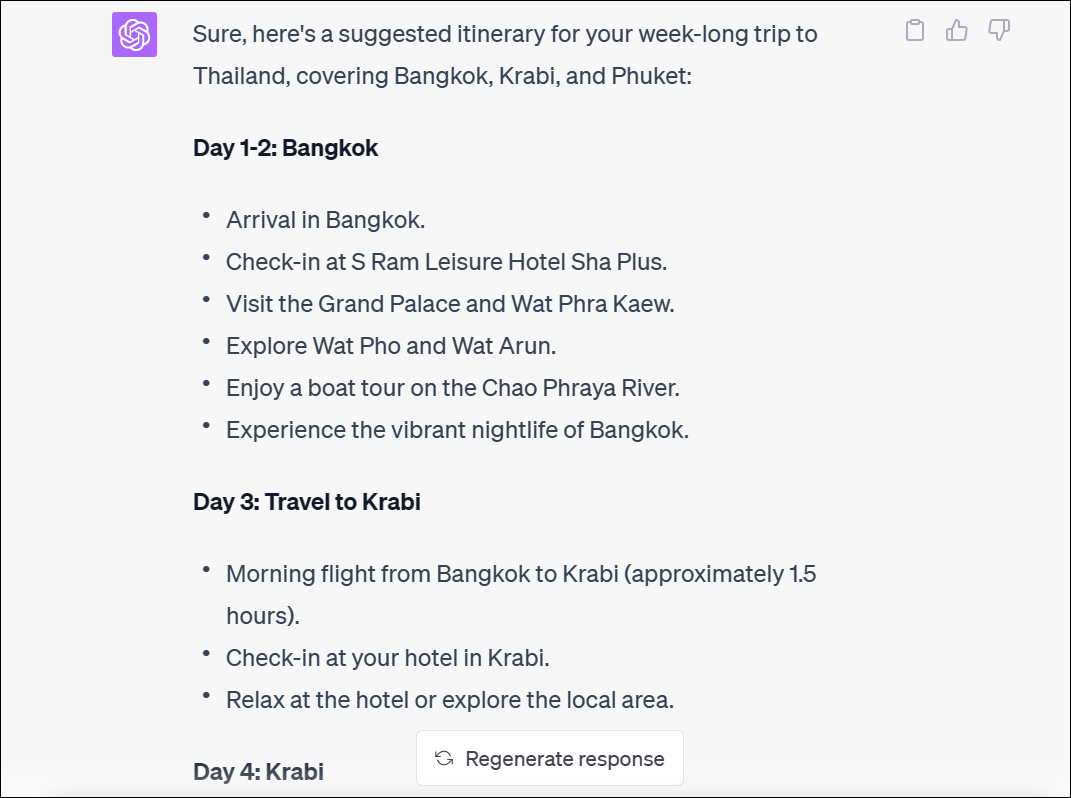Image resolution: width=1071 pixels, height=798 pixels.
Task: Click the vibrant nightlife of Bangkok line
Action: point(457,430)
